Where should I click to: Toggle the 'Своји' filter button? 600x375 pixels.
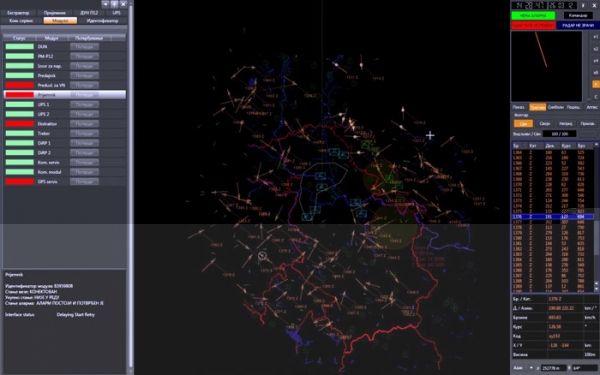click(545, 124)
